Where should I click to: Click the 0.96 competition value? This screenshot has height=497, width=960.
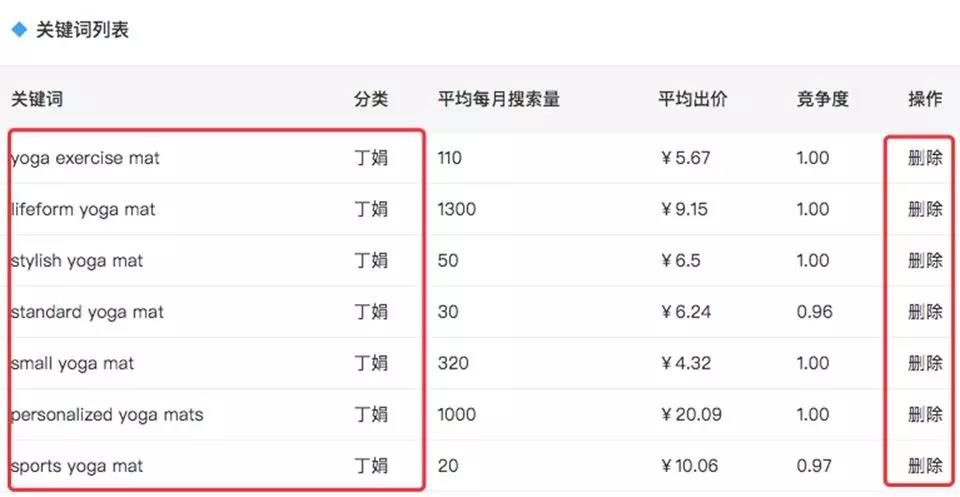[814, 312]
